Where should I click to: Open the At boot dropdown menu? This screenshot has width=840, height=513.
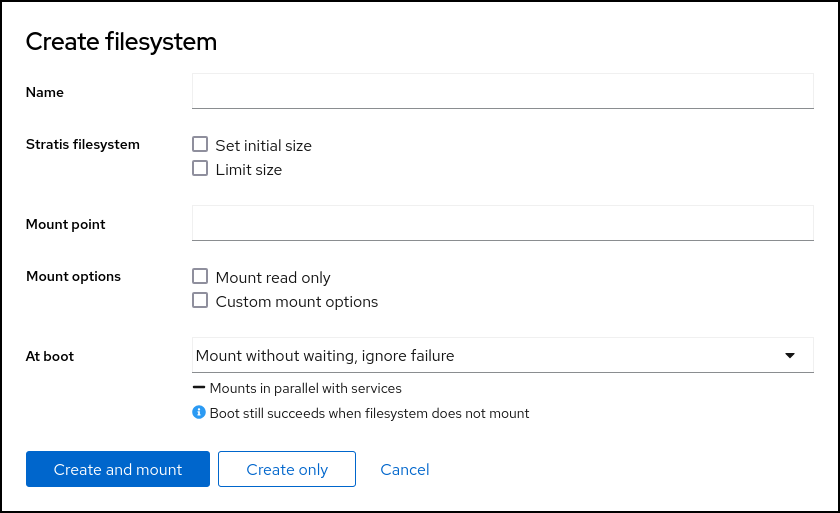(x=502, y=355)
